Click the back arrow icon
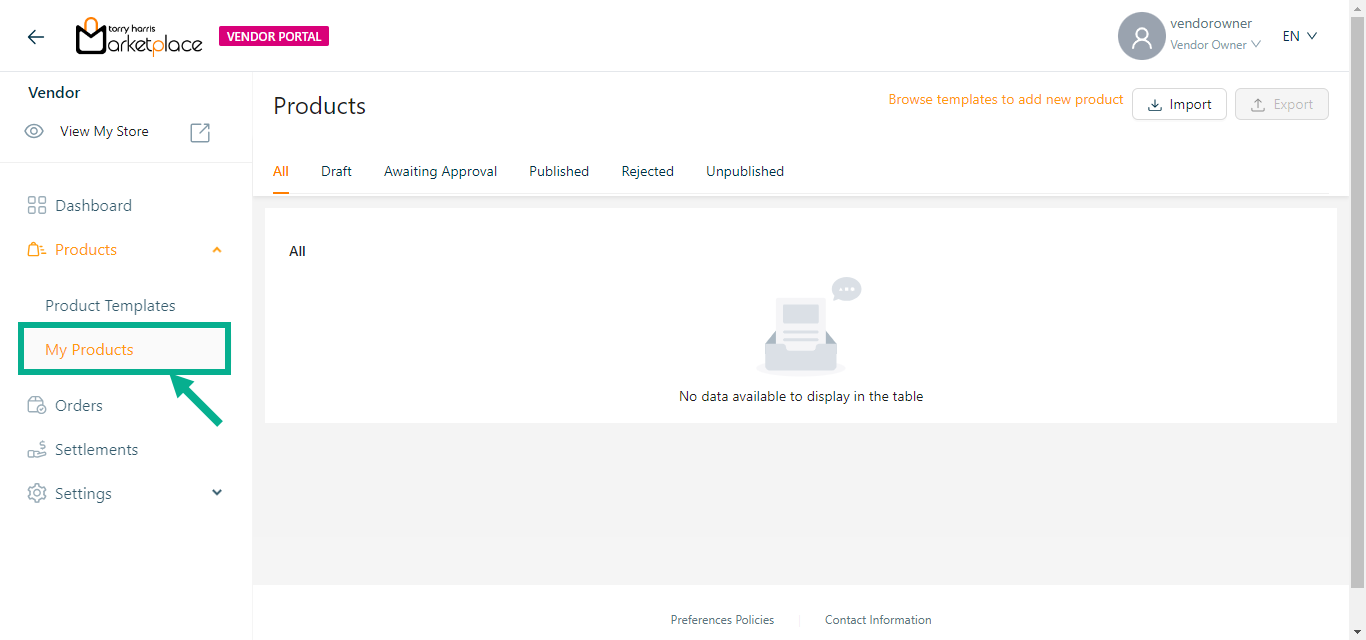Screen dimensions: 1366x640 coord(36,37)
